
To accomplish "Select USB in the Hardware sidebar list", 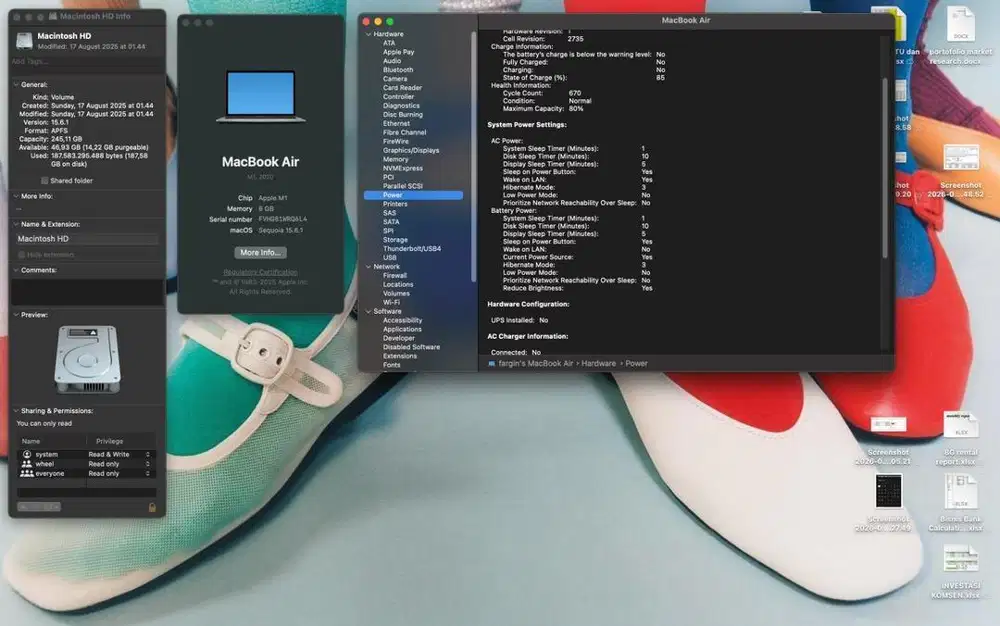I will (x=390, y=258).
